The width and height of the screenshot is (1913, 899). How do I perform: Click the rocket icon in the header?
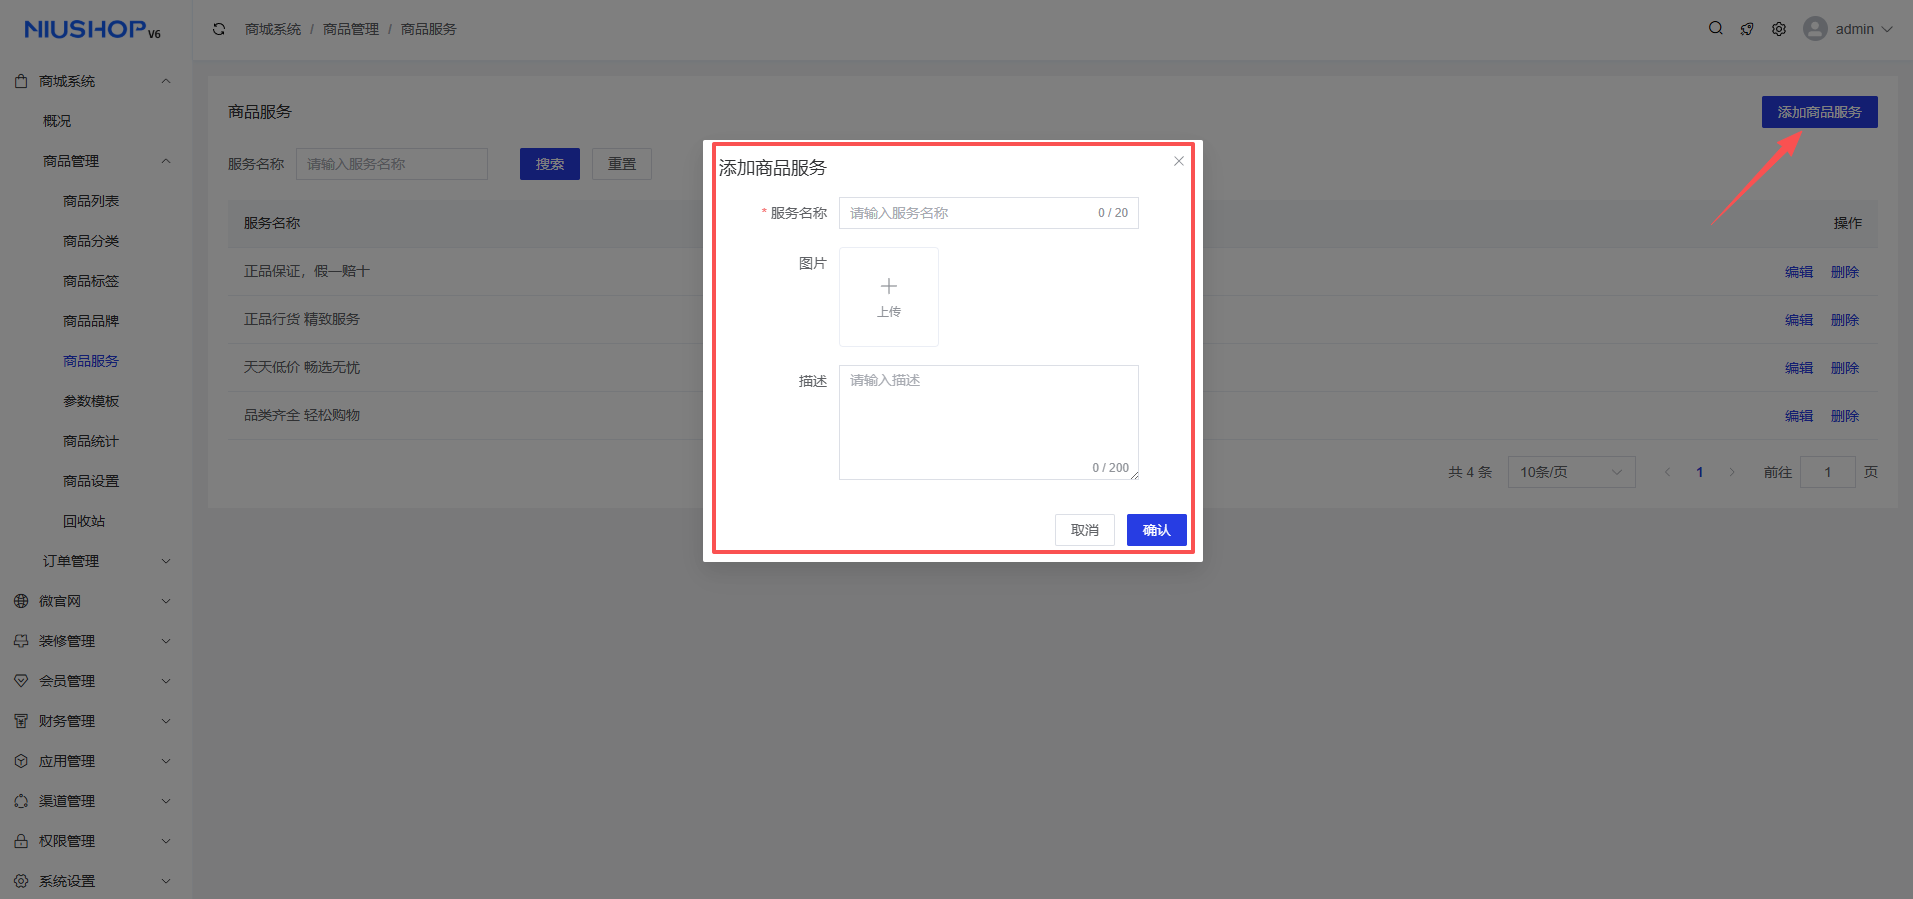pyautogui.click(x=1747, y=29)
